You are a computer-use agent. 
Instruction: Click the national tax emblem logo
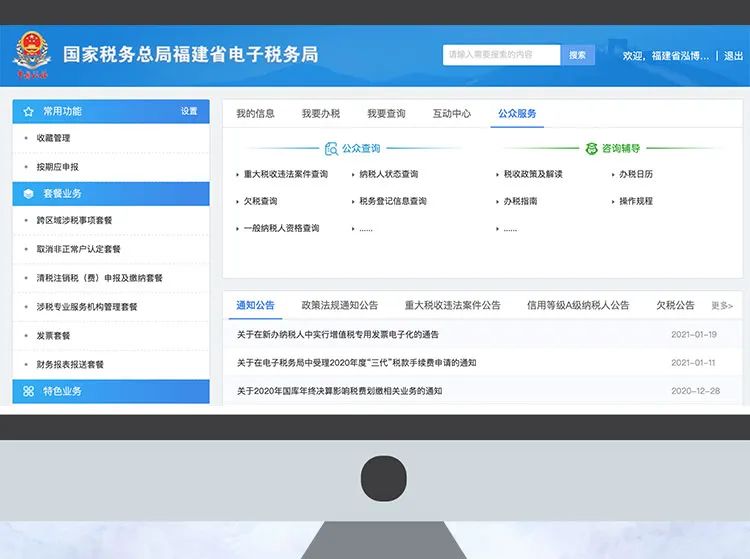[32, 55]
